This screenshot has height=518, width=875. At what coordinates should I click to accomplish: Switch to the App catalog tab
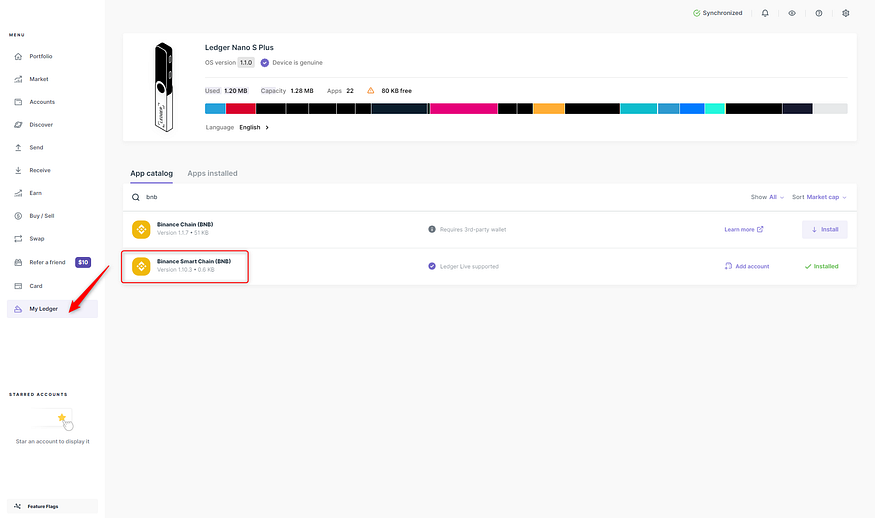pyautogui.click(x=152, y=174)
